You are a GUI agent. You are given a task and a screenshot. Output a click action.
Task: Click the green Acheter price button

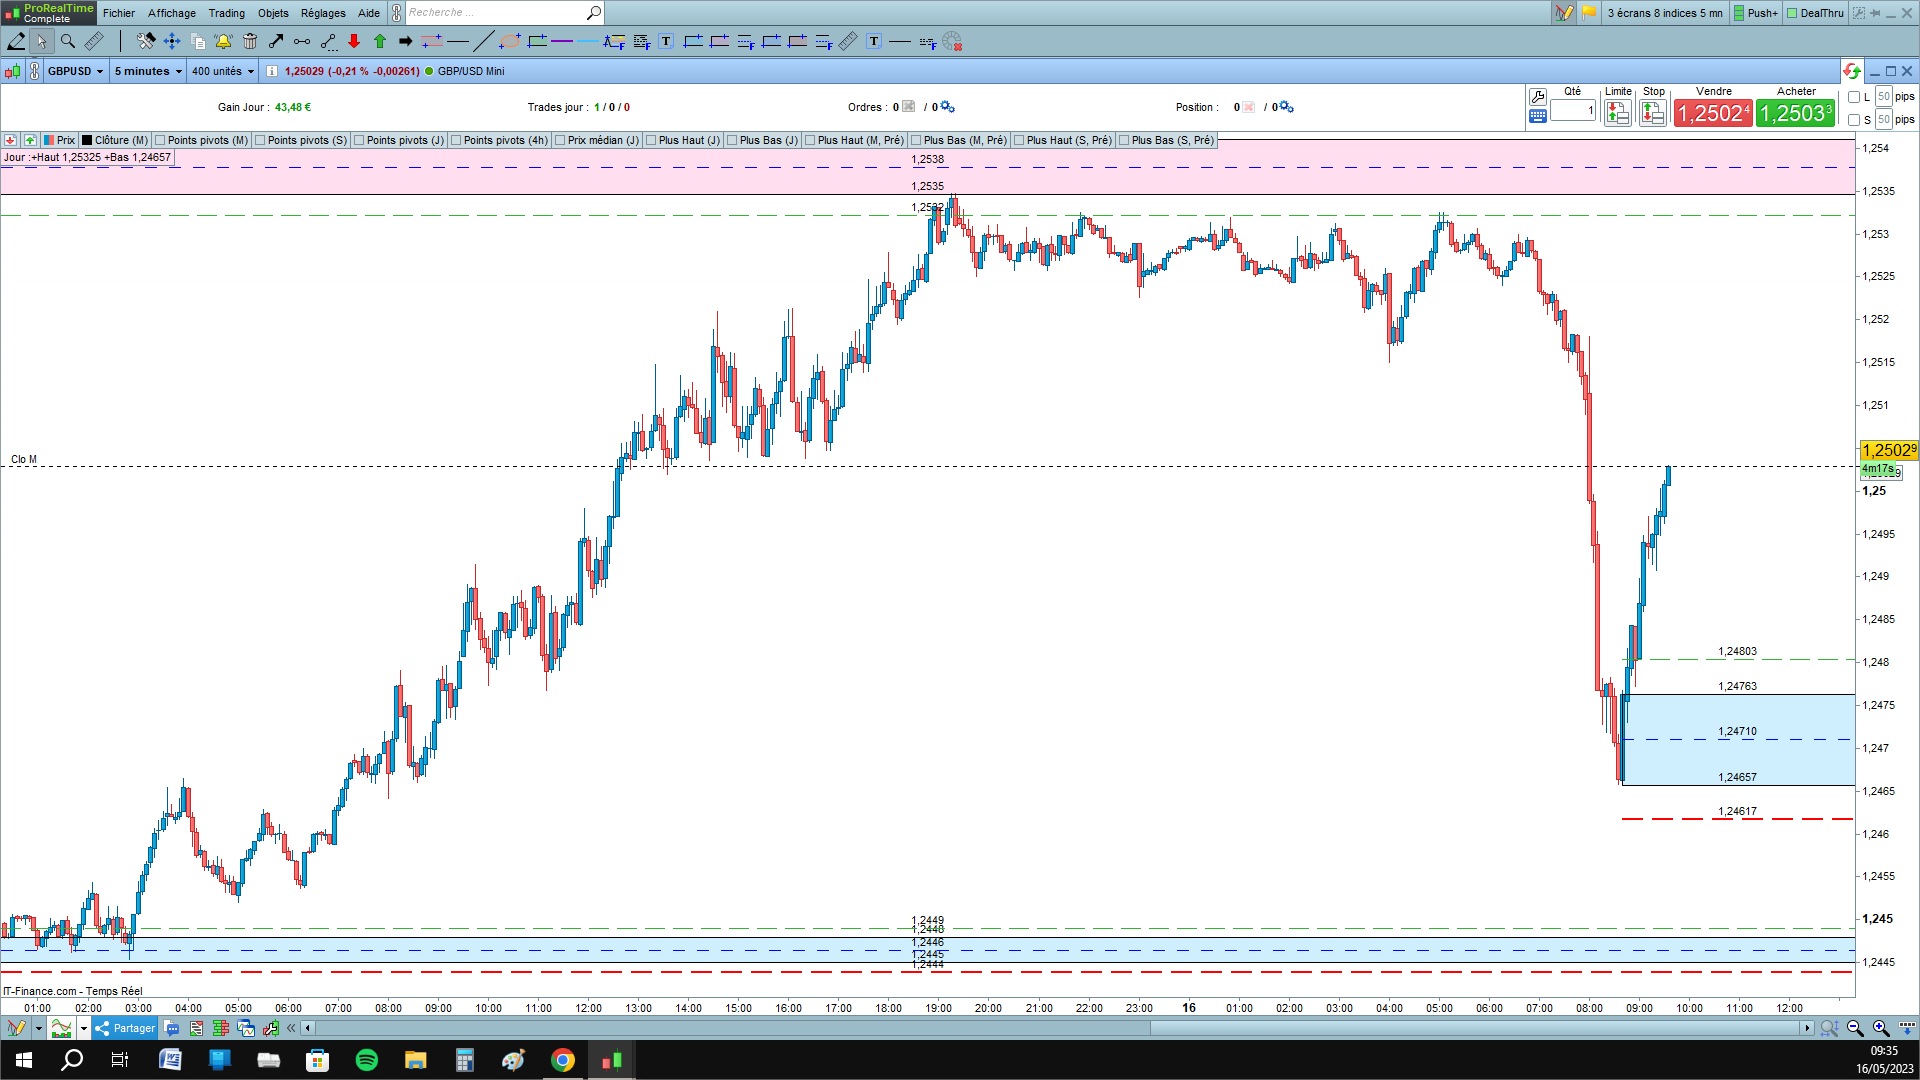1795,113
